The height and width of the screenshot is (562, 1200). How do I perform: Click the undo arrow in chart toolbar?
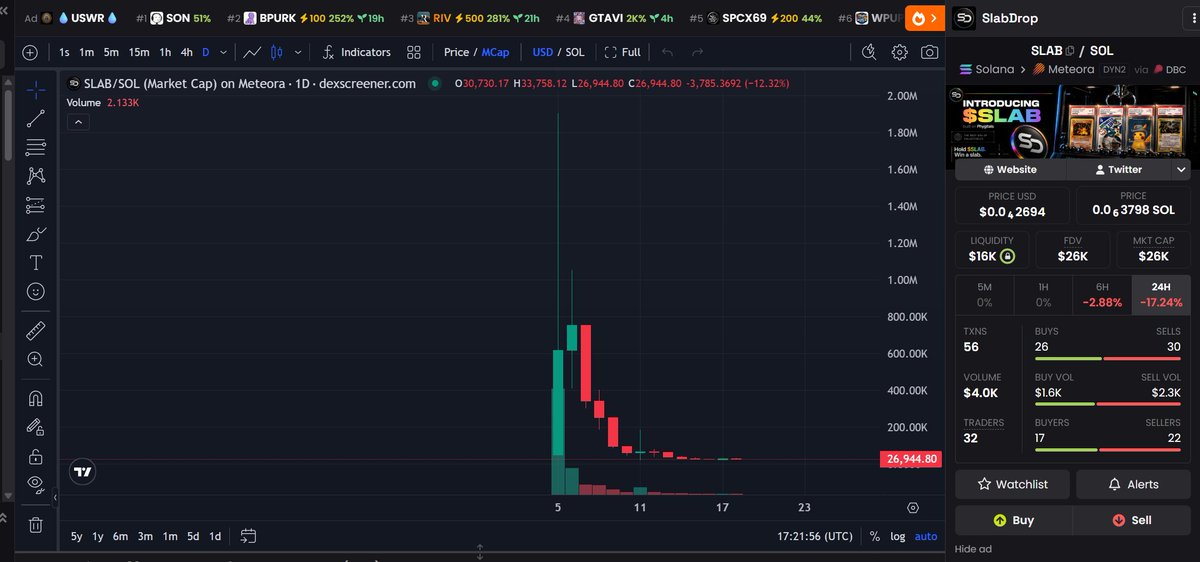point(668,52)
